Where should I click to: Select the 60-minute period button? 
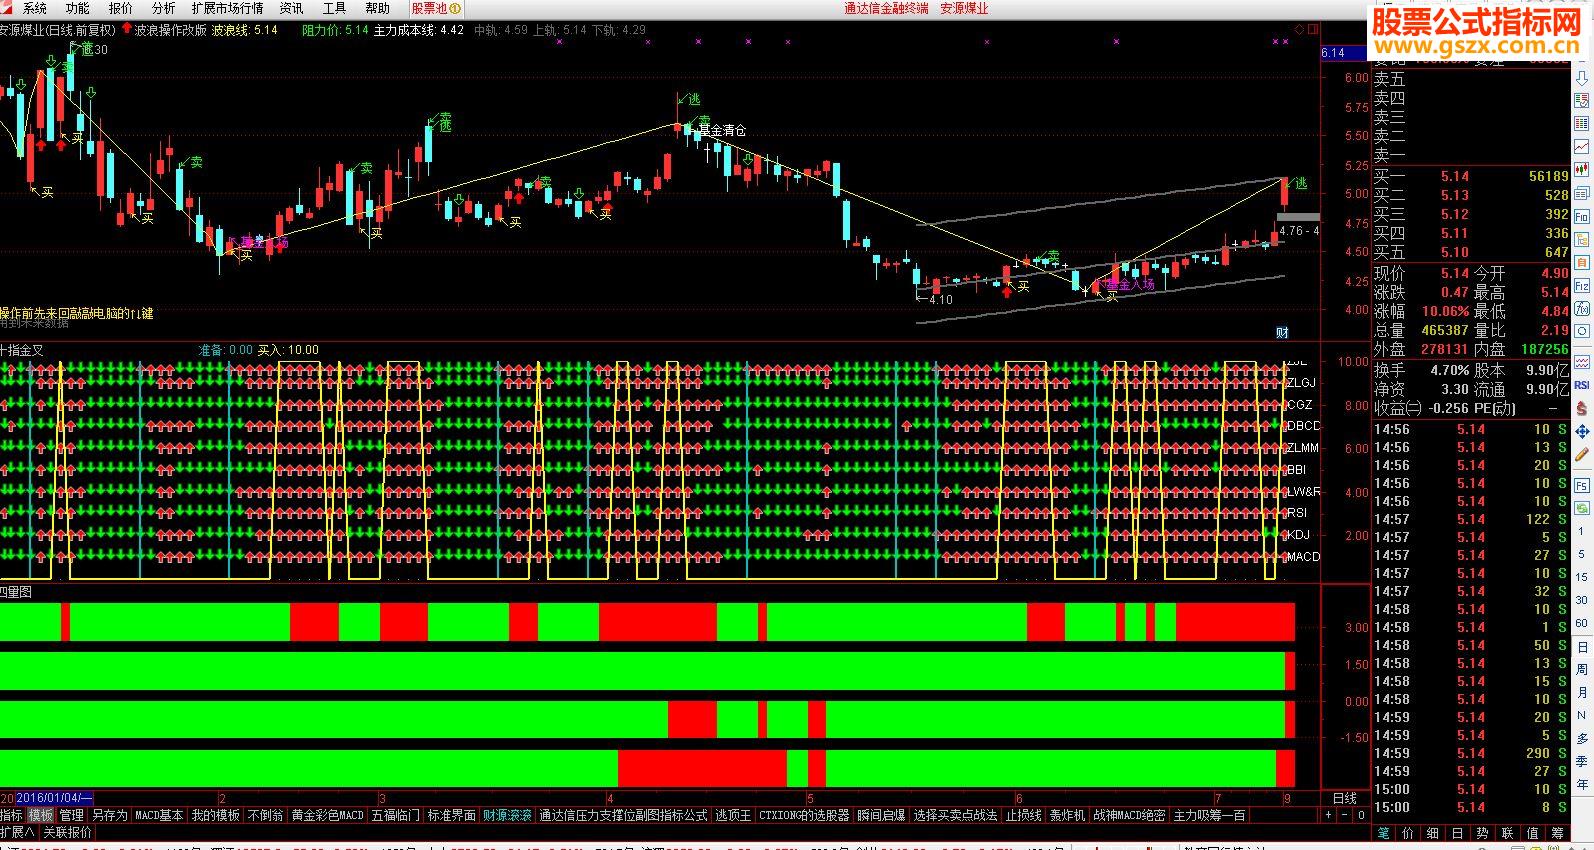[1582, 623]
